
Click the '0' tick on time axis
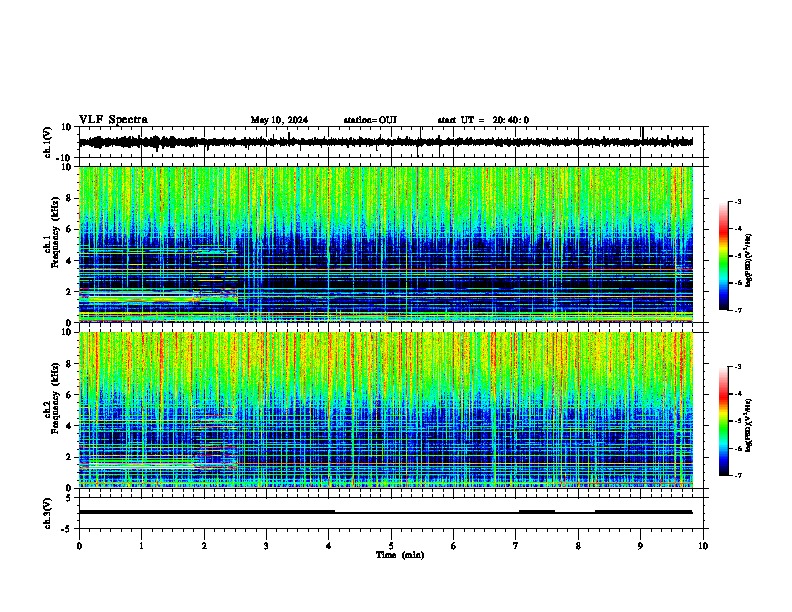pyautogui.click(x=79, y=546)
